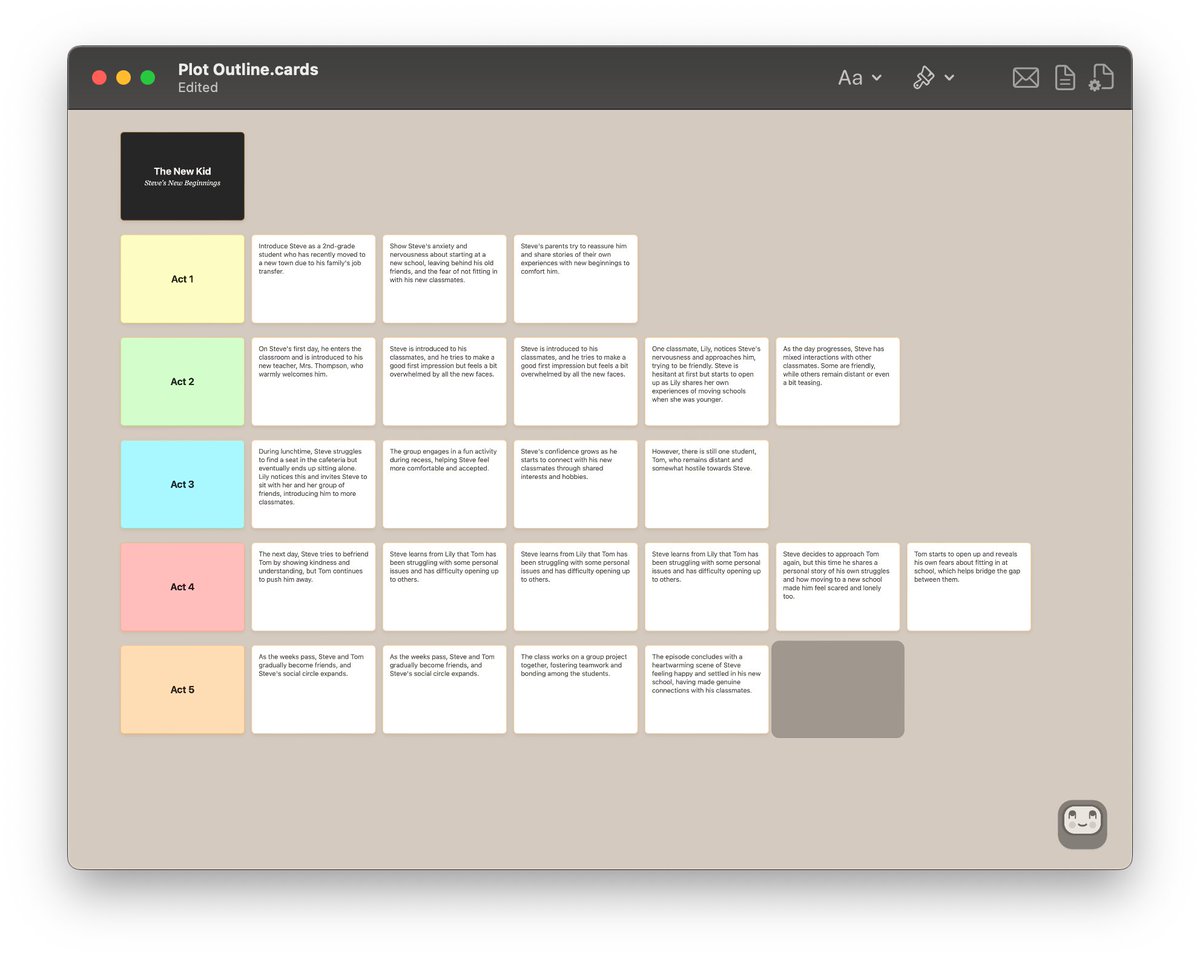Click the plain document export icon
The height and width of the screenshot is (959, 1200).
tap(1063, 77)
